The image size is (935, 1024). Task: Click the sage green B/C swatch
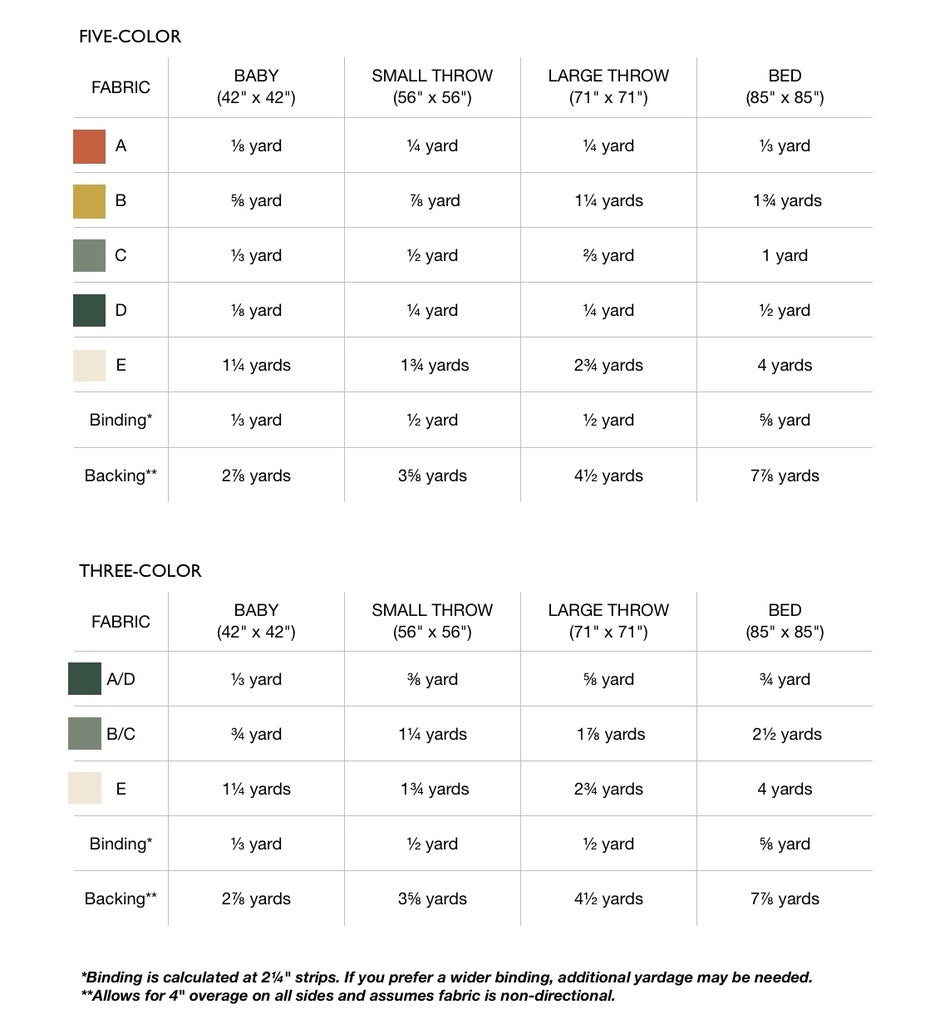pos(85,734)
